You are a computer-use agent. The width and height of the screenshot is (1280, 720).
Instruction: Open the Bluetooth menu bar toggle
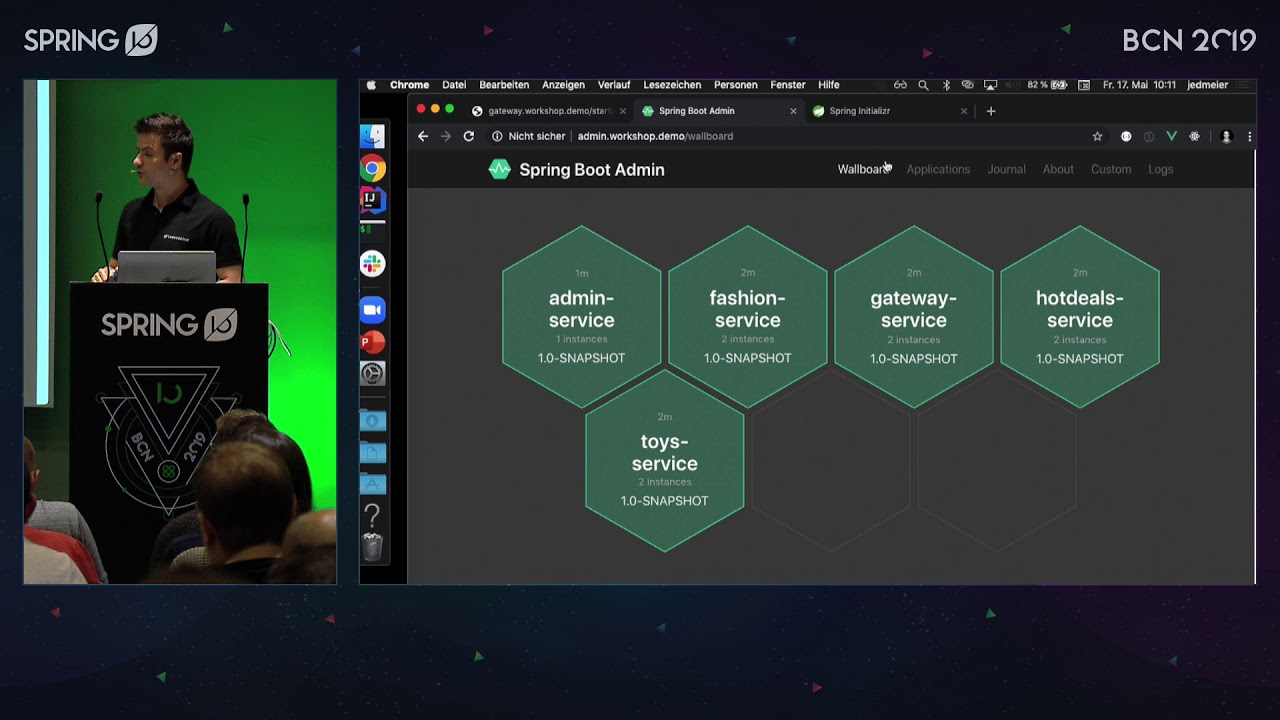click(x=946, y=85)
